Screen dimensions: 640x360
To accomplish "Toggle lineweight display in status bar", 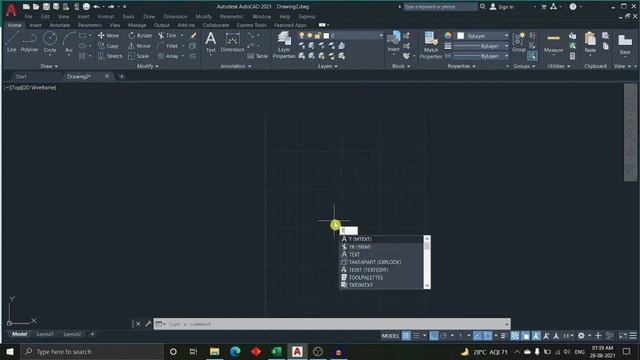I will [504, 336].
